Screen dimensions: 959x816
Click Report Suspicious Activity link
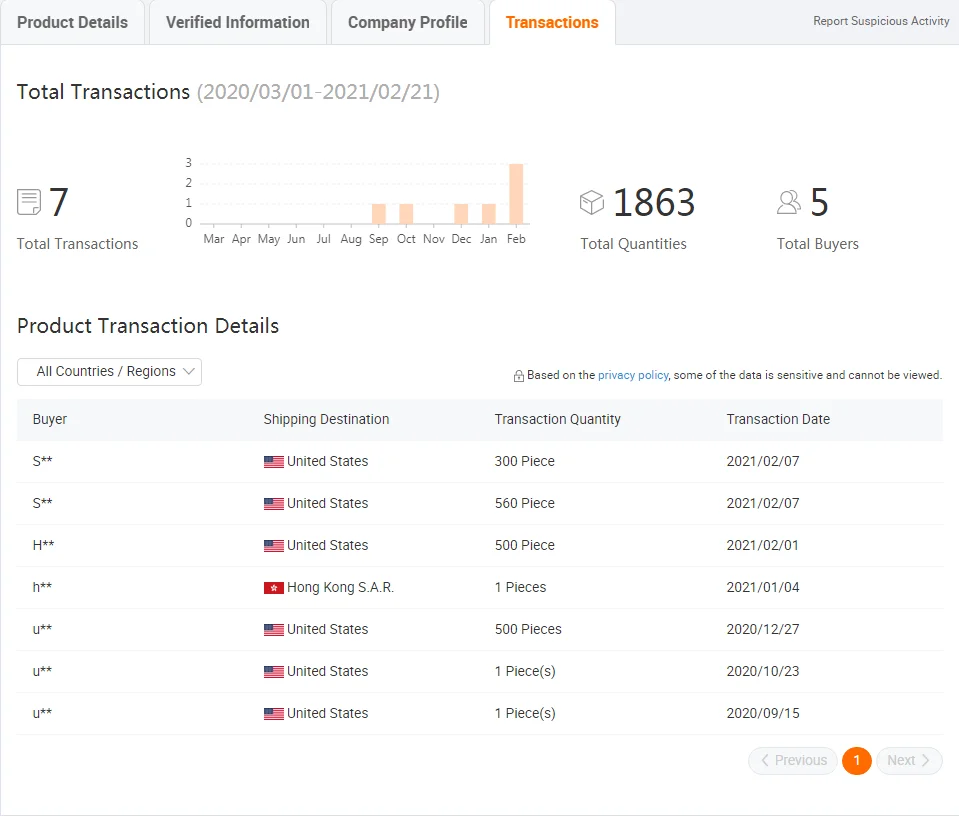(x=881, y=21)
